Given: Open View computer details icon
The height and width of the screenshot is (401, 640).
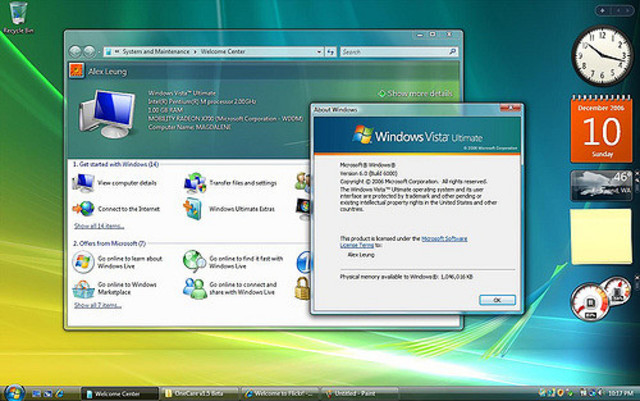Looking at the screenshot, I should pos(84,183).
